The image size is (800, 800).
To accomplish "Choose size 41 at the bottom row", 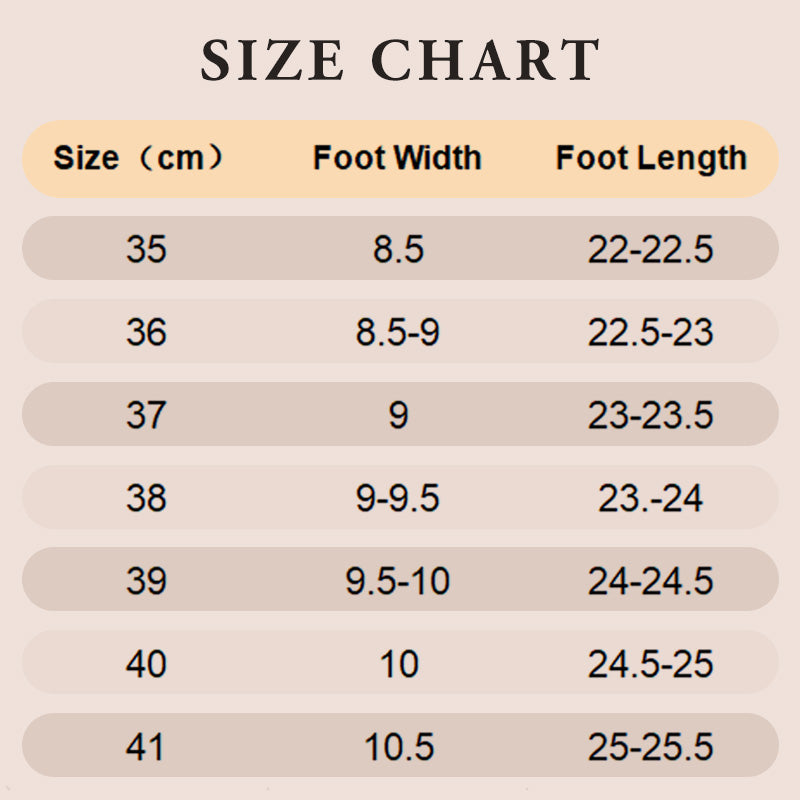I will click(146, 747).
